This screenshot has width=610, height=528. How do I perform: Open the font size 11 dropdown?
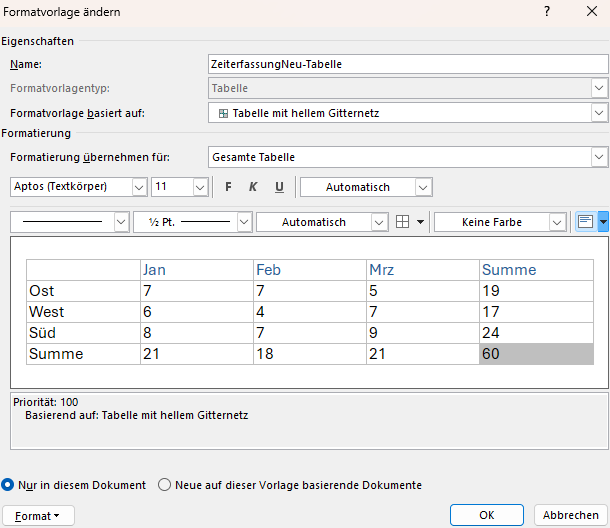[199, 187]
